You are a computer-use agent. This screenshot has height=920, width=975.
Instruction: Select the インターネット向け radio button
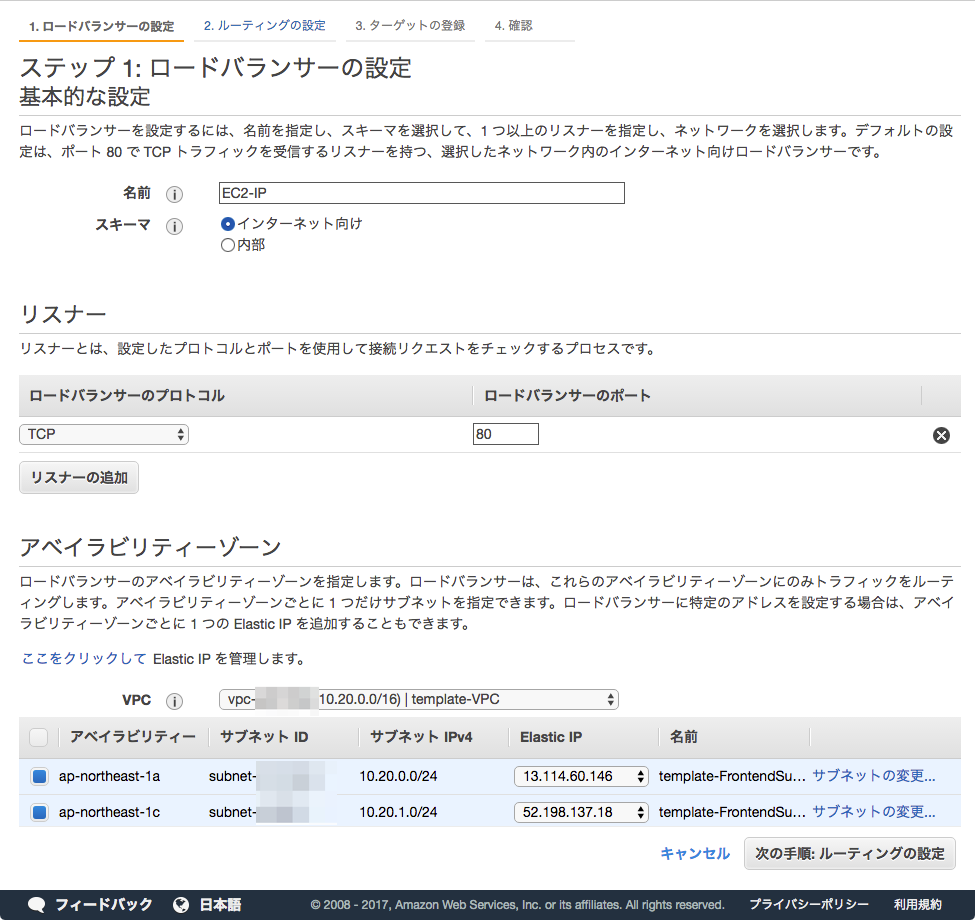(226, 223)
